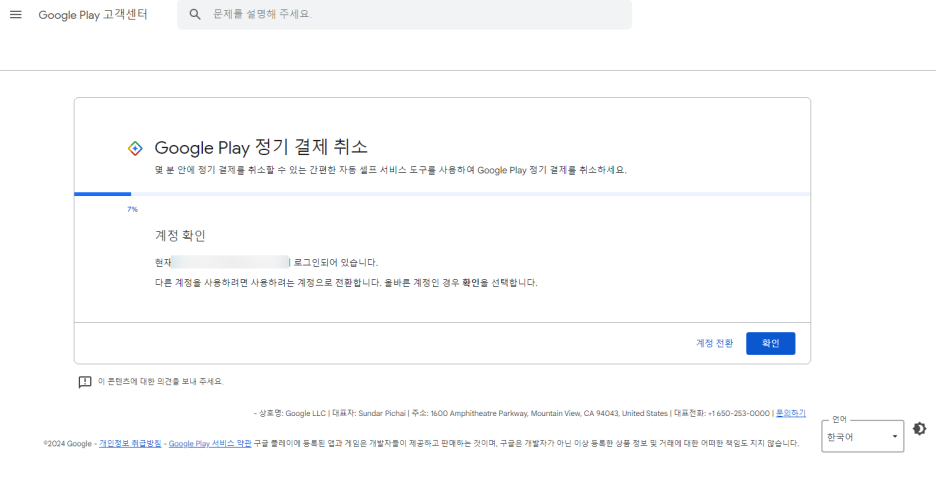936x503 pixels.
Task: Open the 한국어 language dropdown
Action: point(863,437)
